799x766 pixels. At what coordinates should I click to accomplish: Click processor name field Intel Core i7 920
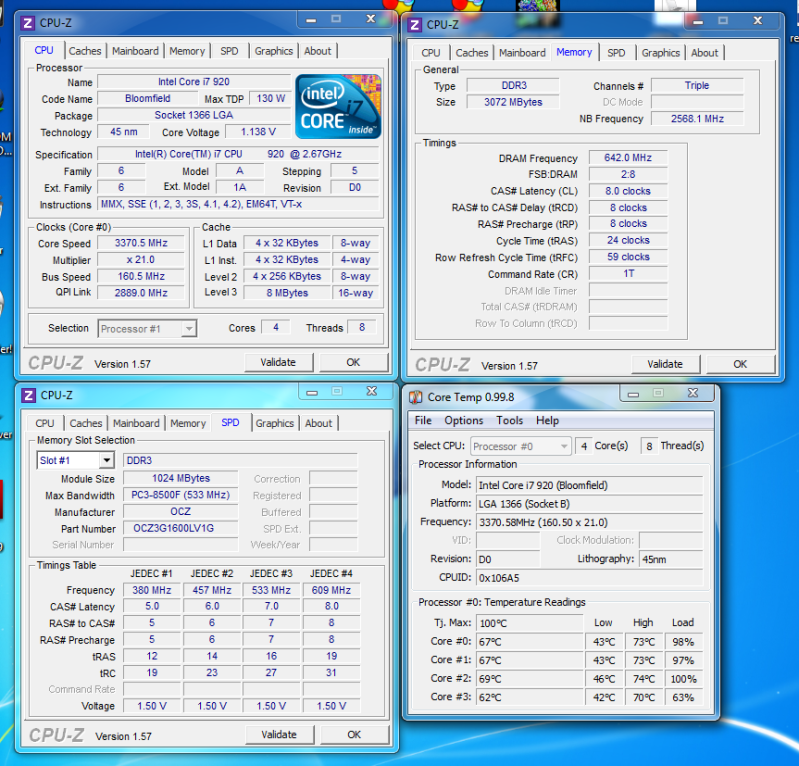(x=194, y=82)
